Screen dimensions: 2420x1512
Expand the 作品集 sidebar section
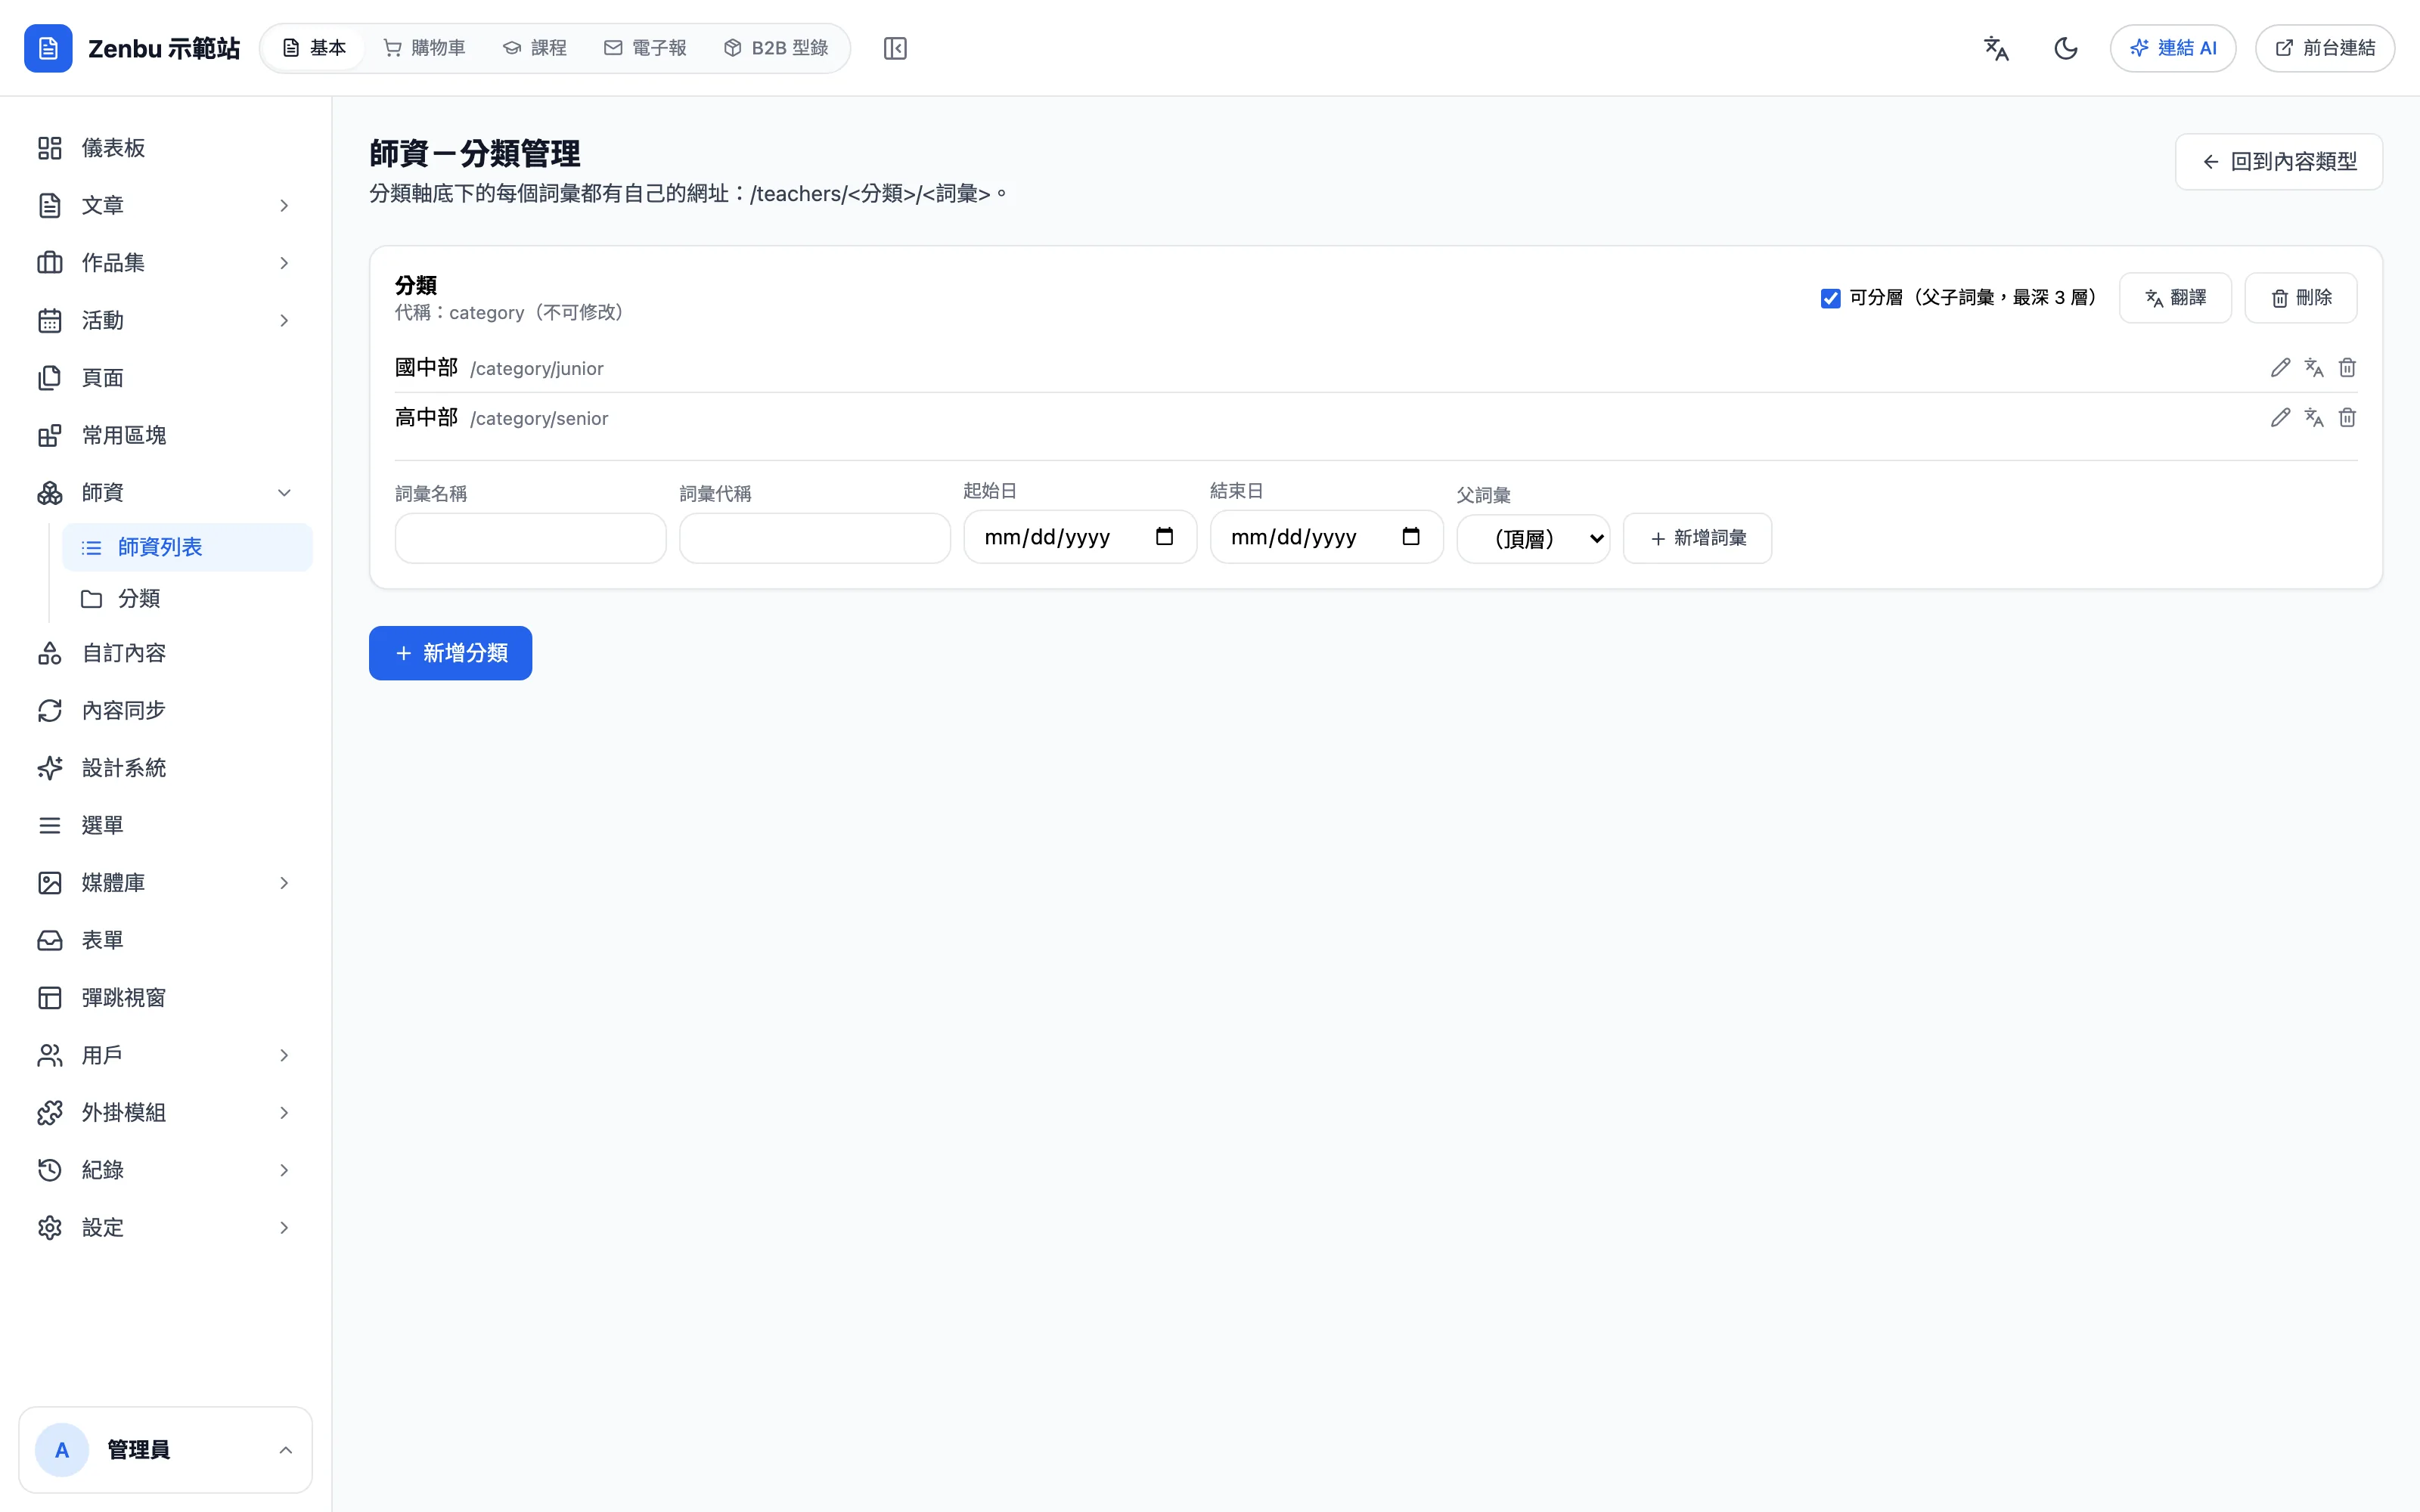click(166, 263)
